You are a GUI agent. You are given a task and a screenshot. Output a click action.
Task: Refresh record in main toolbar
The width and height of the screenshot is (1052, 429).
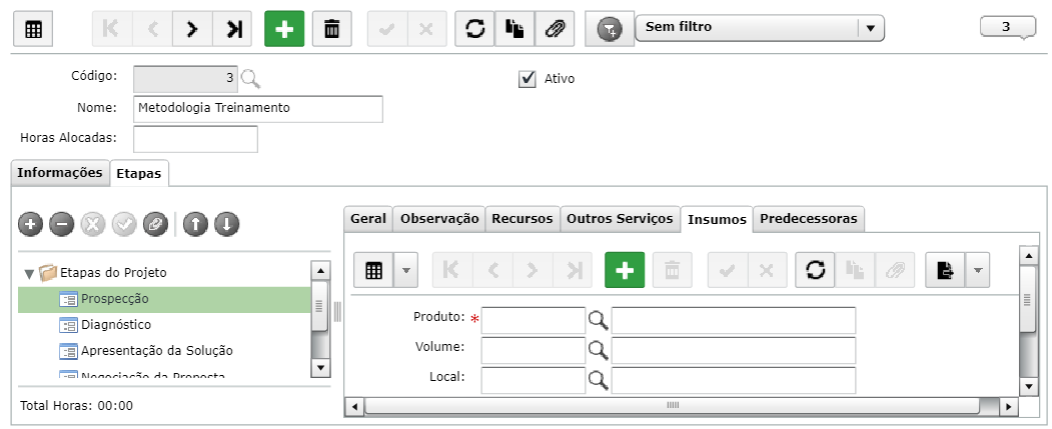475,30
